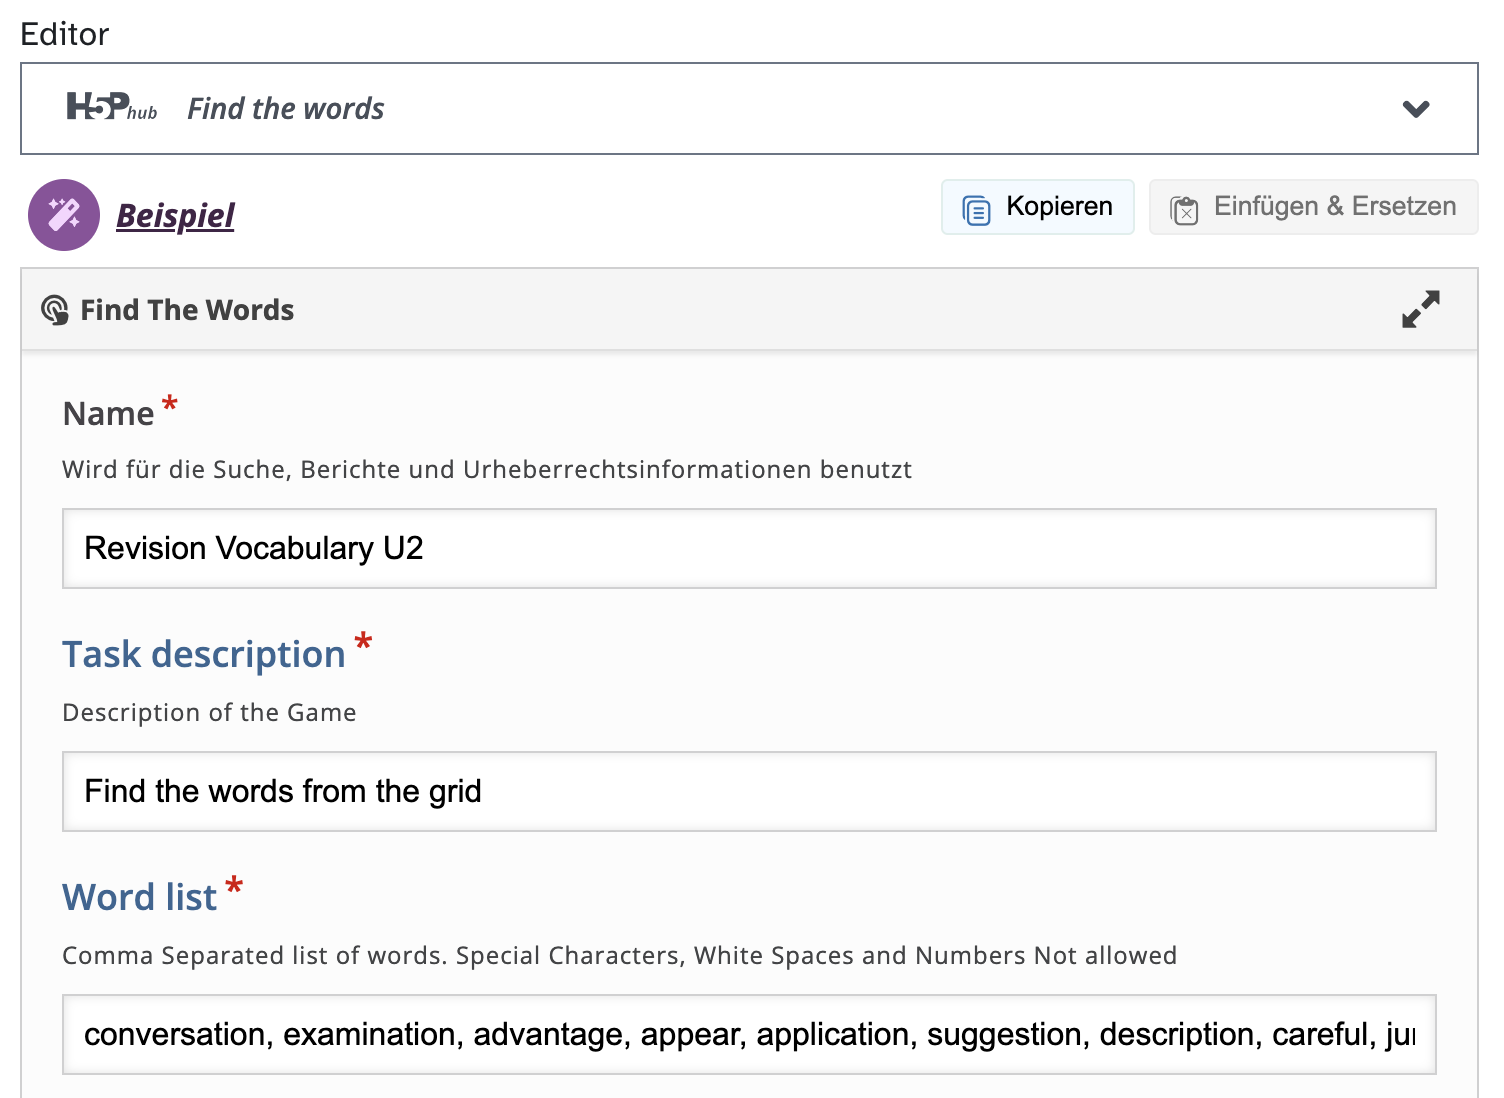Click the 'Description of the Game' help text
Image resolution: width=1504 pixels, height=1098 pixels.
click(x=209, y=713)
